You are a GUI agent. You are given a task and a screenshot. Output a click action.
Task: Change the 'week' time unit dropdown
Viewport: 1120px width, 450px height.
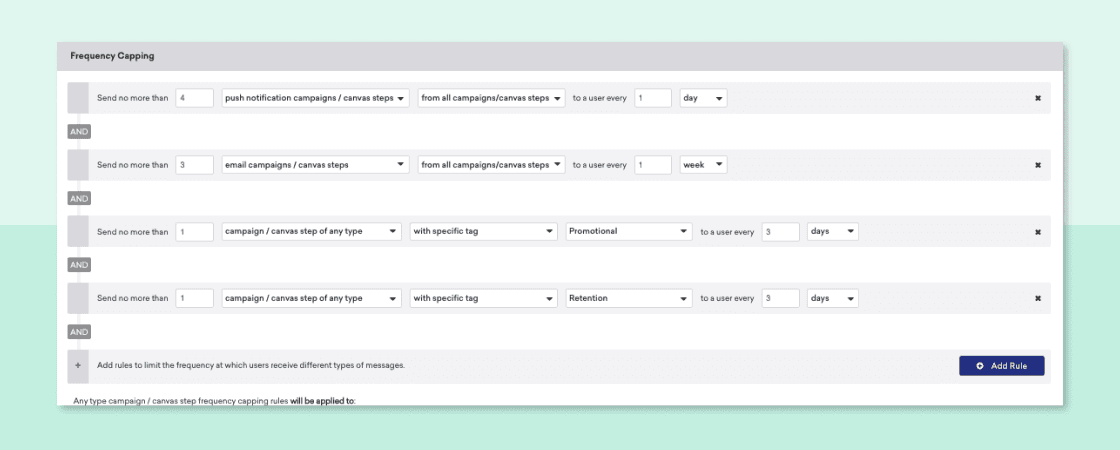[x=703, y=165]
